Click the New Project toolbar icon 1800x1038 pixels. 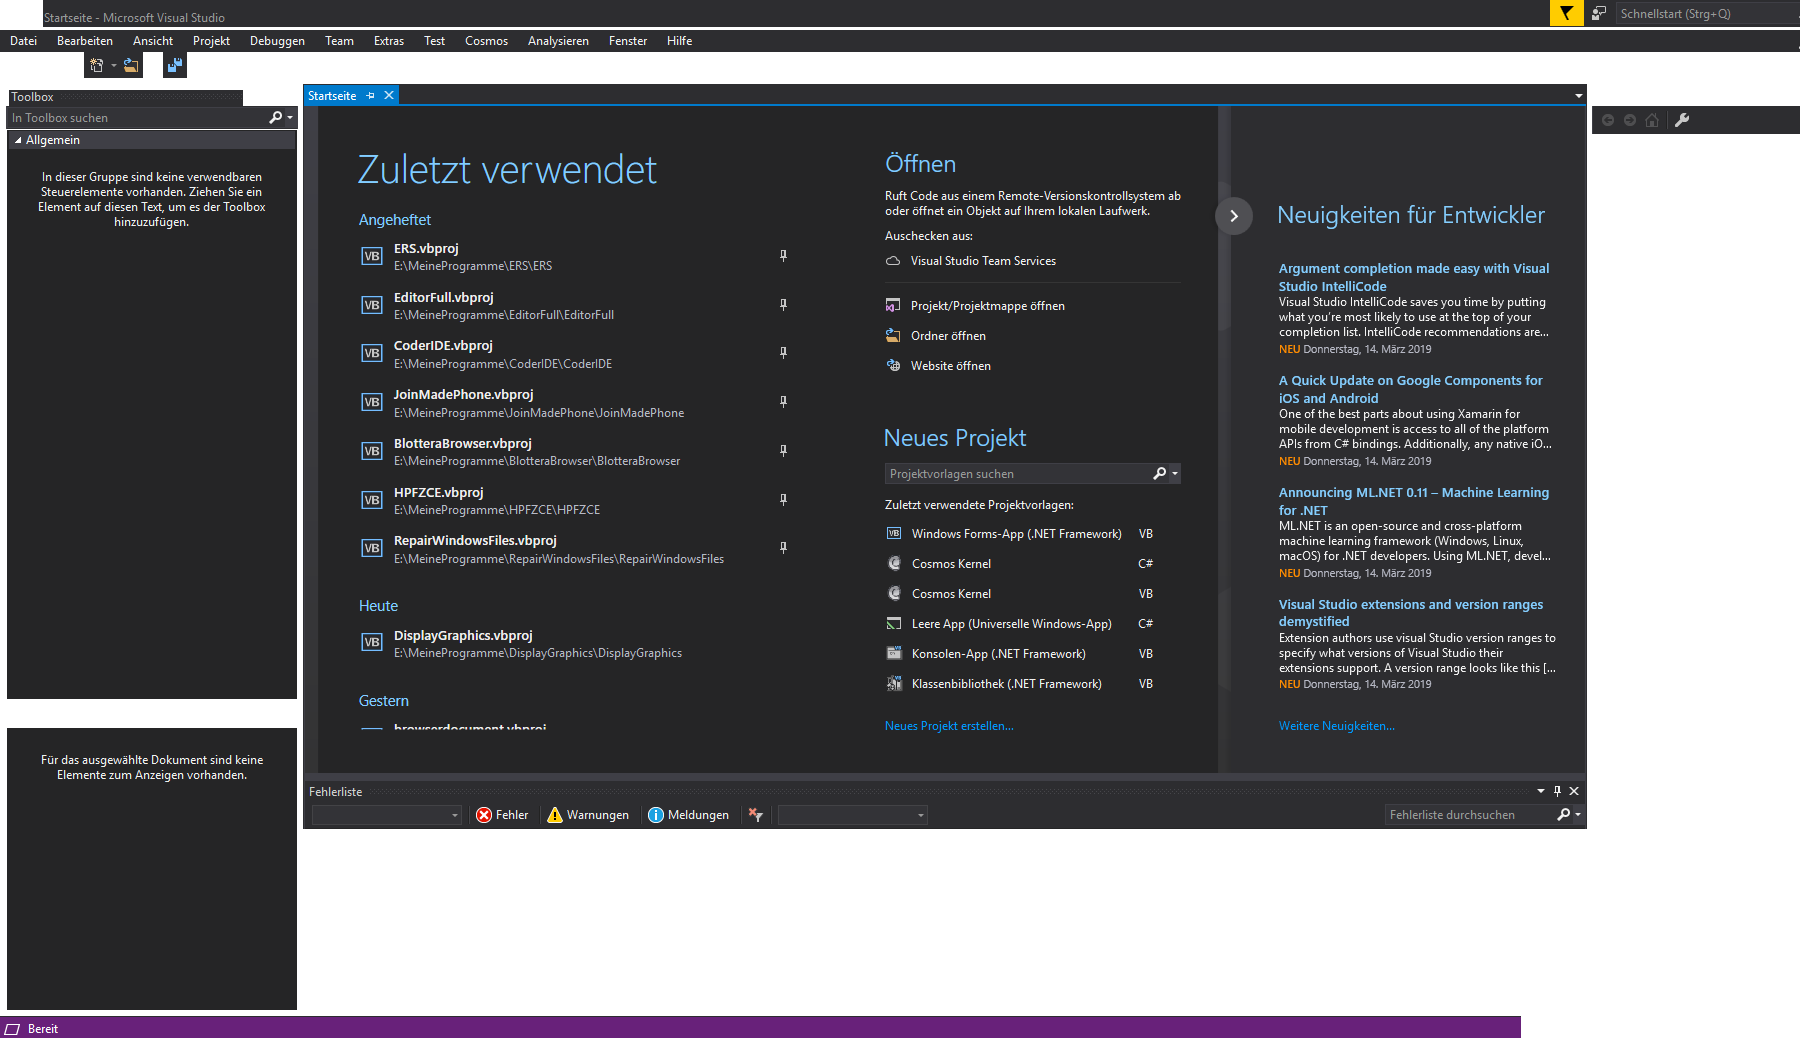[97, 65]
